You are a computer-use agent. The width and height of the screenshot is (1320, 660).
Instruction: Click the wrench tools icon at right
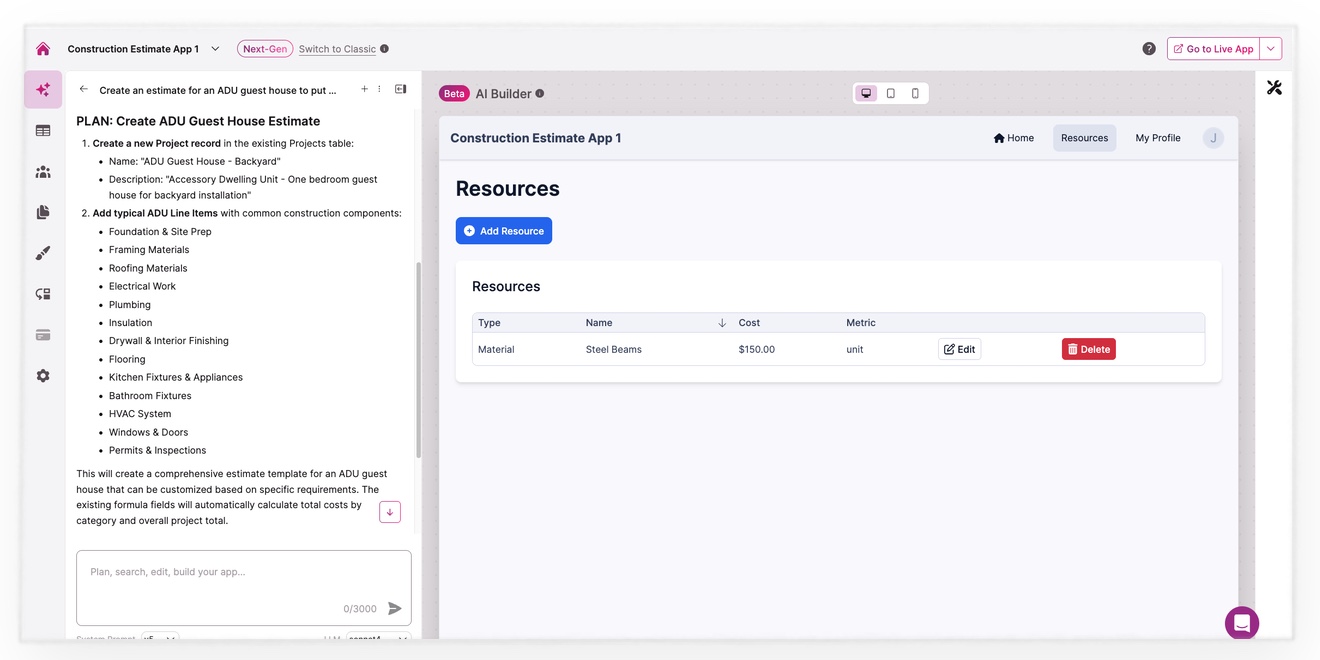tap(1274, 88)
